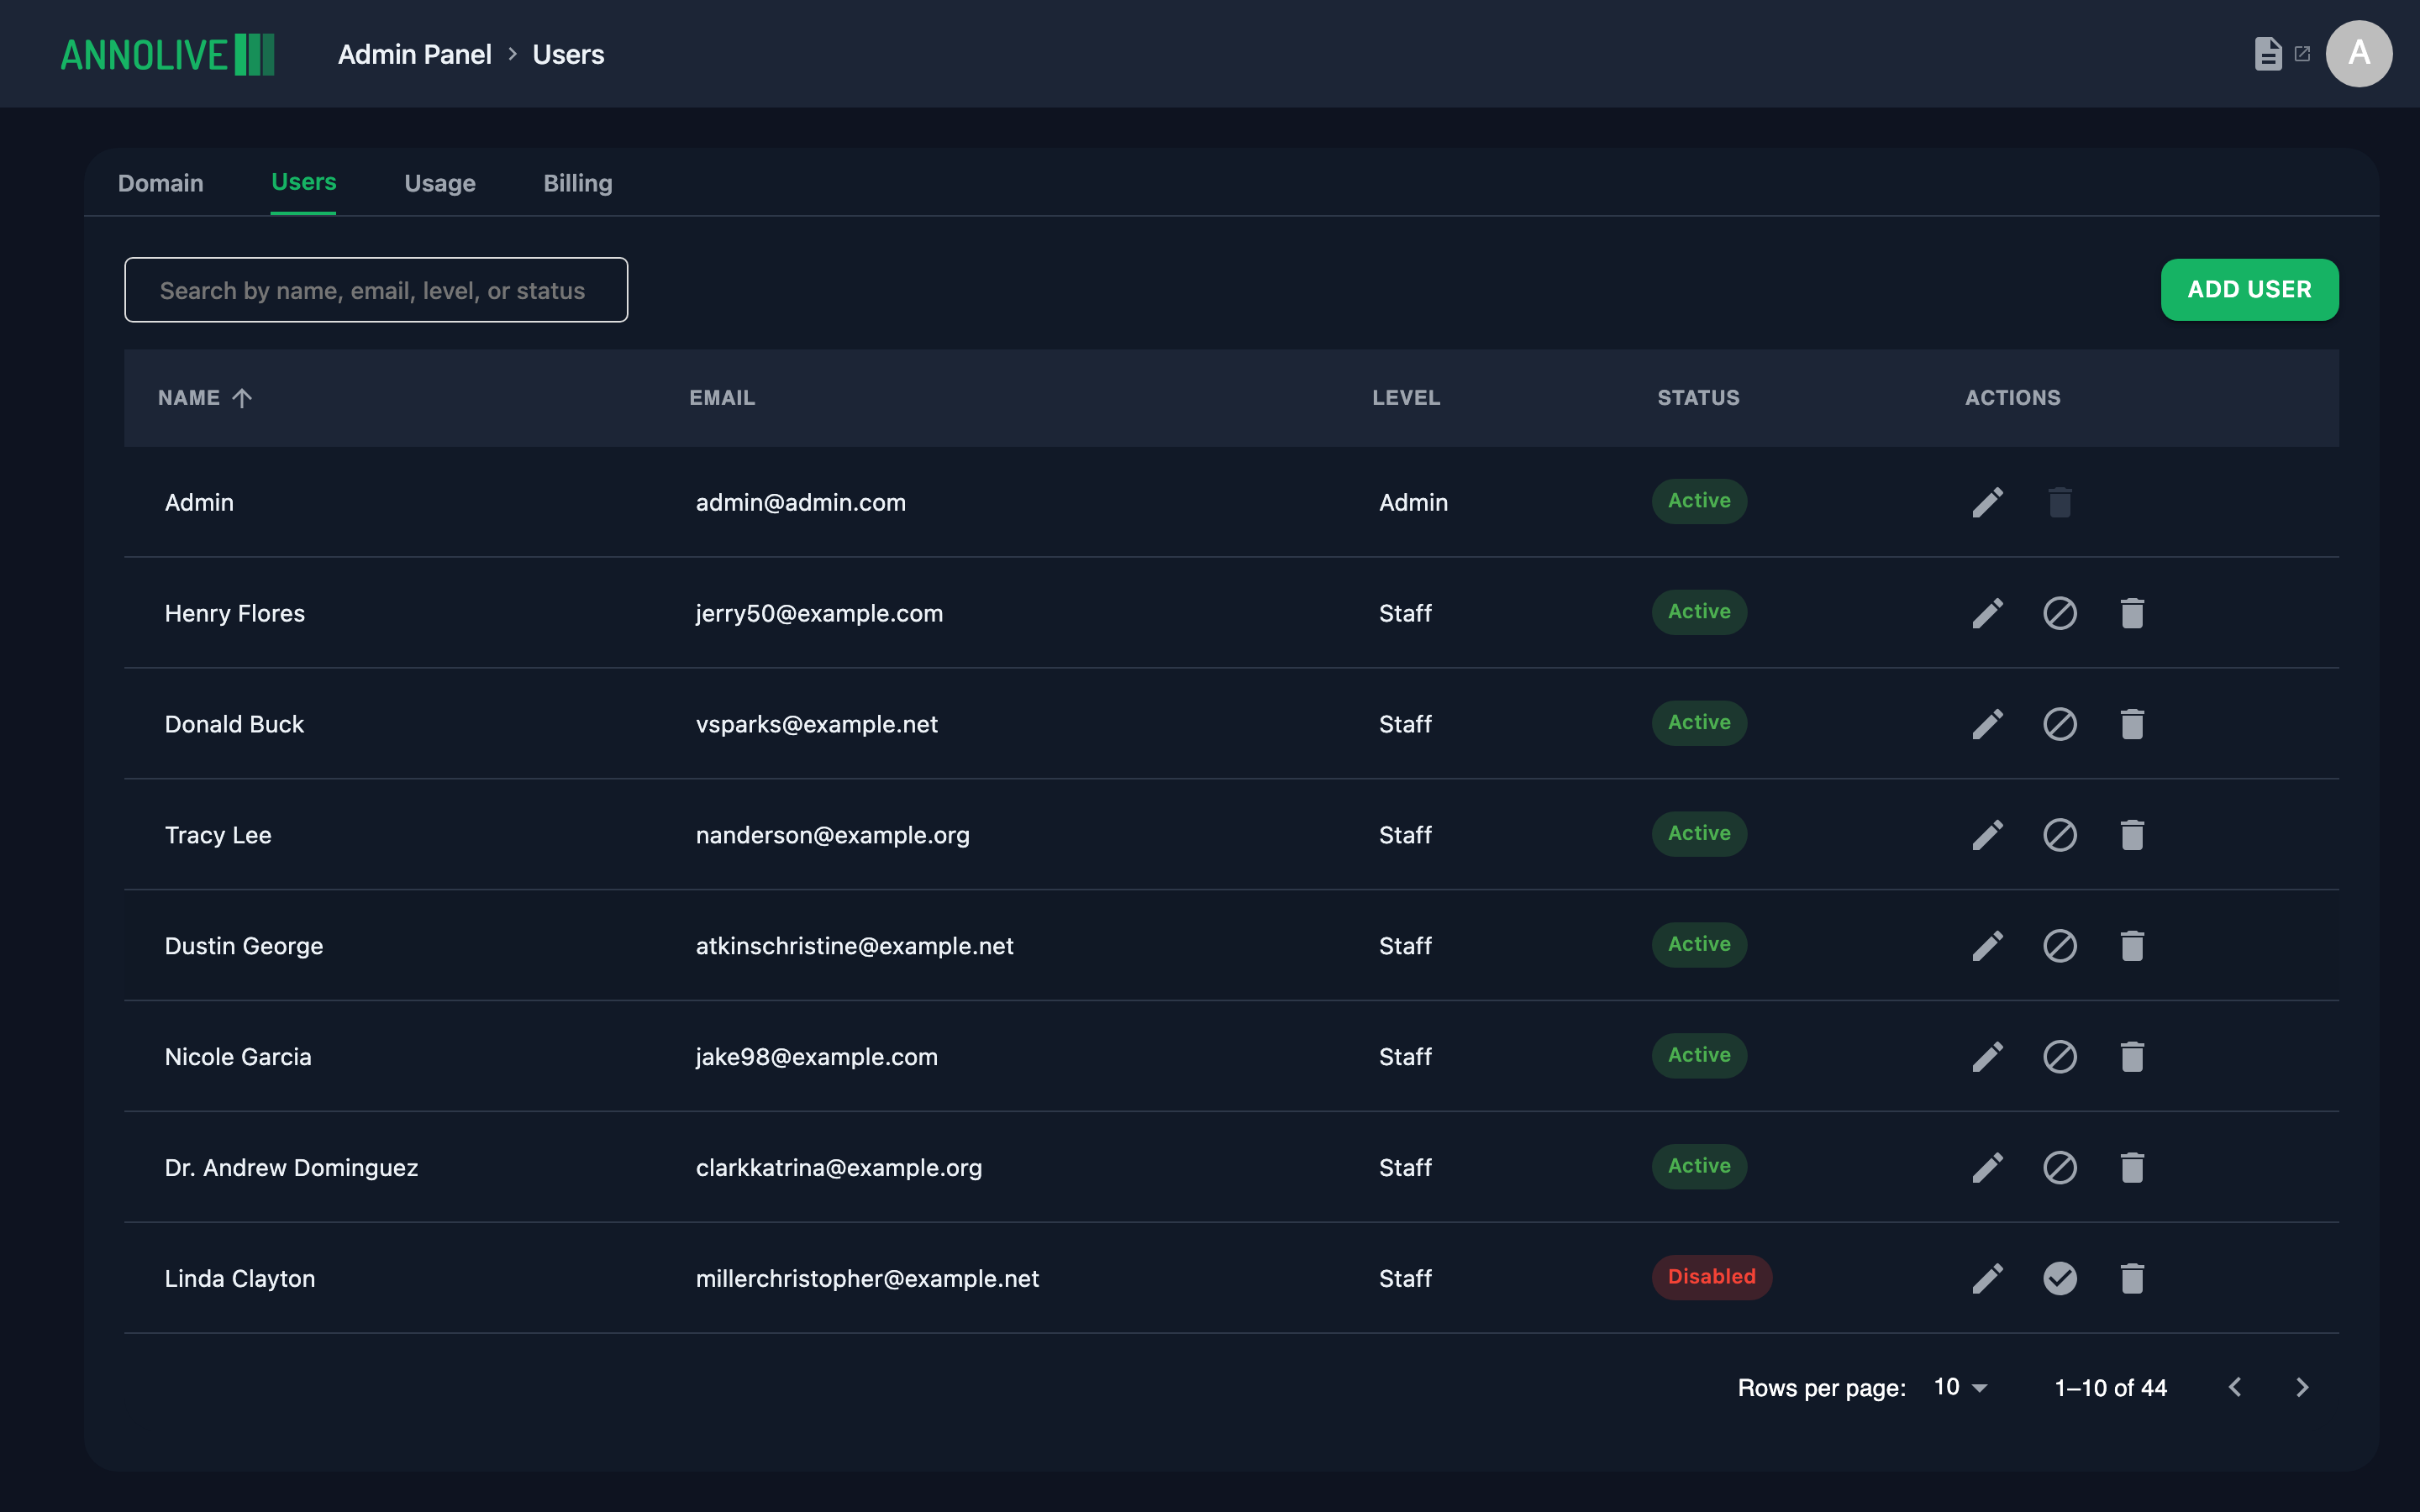Sort by Name column arrow

(242, 398)
